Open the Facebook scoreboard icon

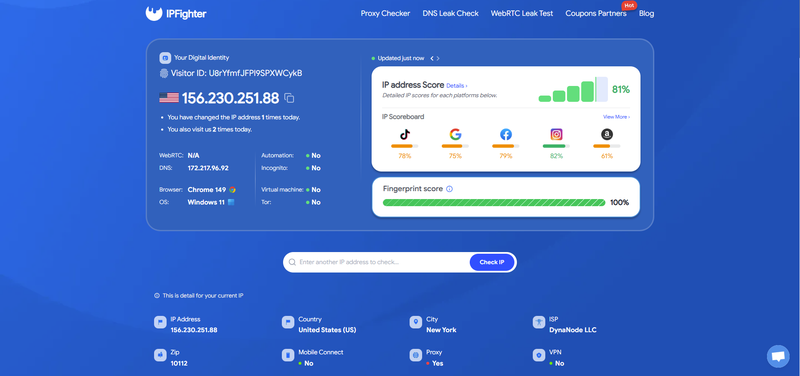(506, 135)
